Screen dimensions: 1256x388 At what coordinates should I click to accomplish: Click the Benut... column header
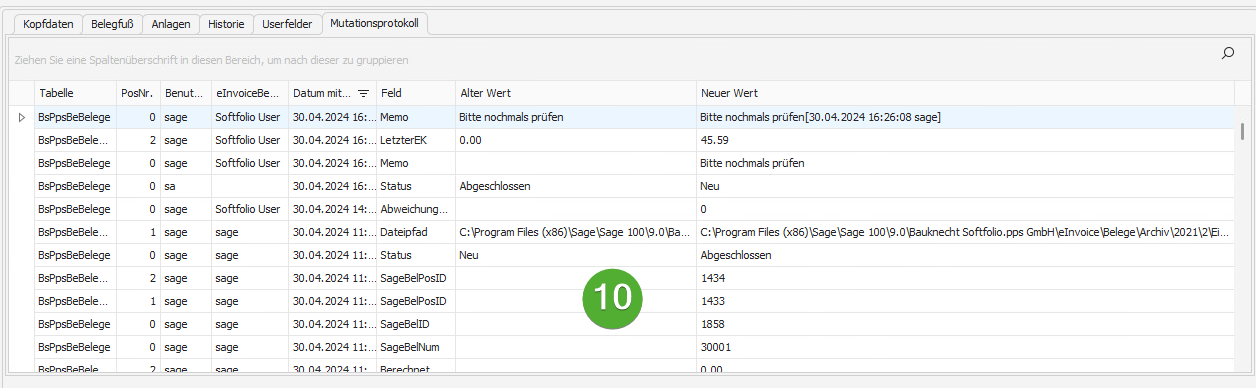(186, 93)
